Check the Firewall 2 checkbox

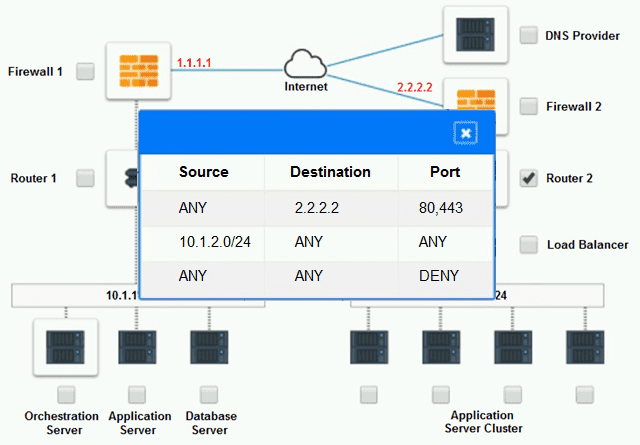tap(529, 105)
